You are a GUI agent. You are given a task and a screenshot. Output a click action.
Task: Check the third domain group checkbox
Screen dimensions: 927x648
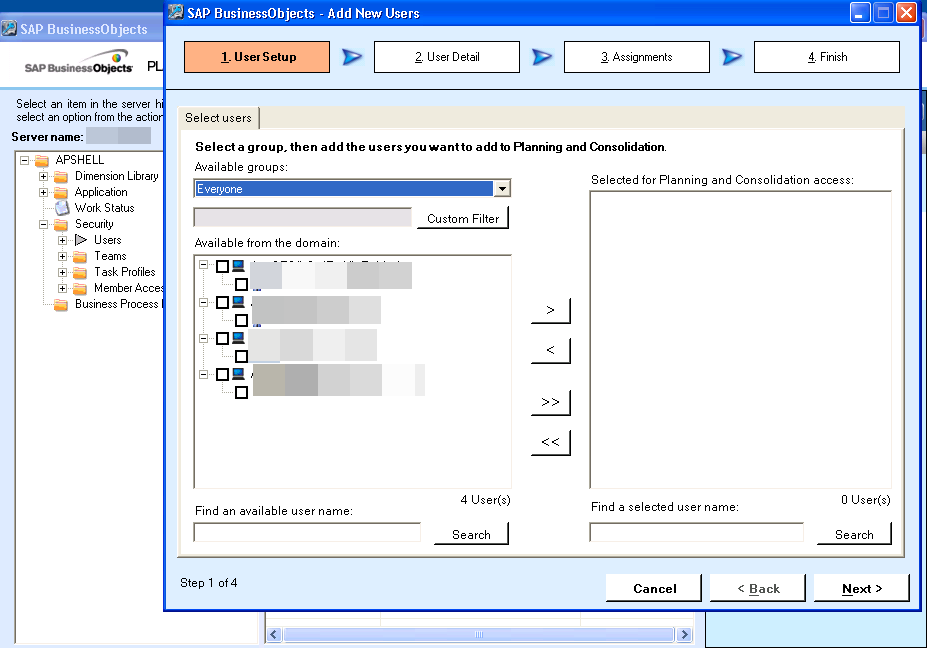point(222,338)
